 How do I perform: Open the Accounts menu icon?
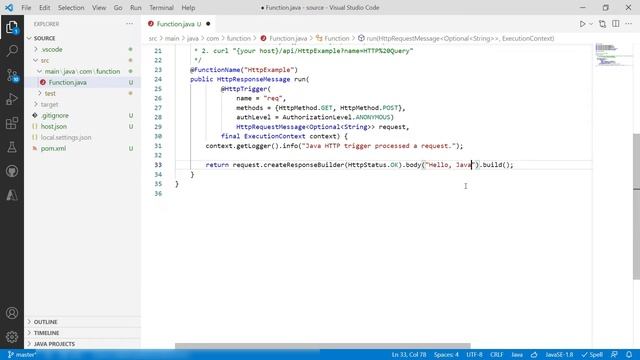tap(12, 313)
